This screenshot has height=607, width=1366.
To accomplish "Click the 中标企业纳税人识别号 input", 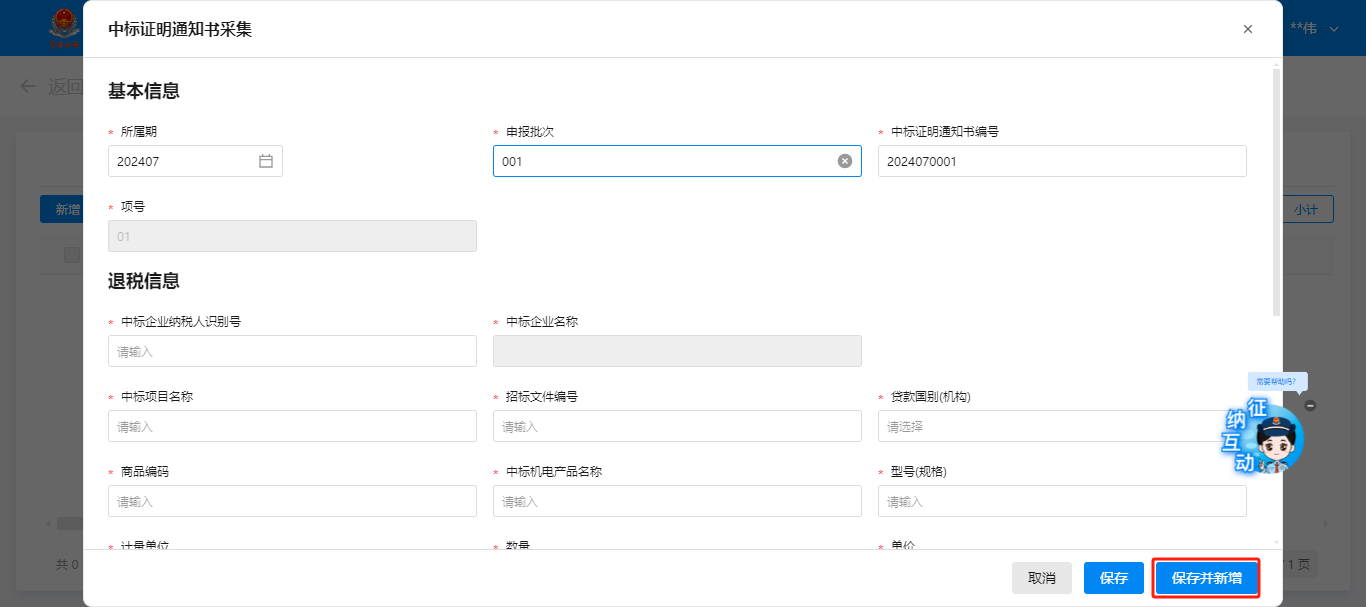I will pos(292,351).
